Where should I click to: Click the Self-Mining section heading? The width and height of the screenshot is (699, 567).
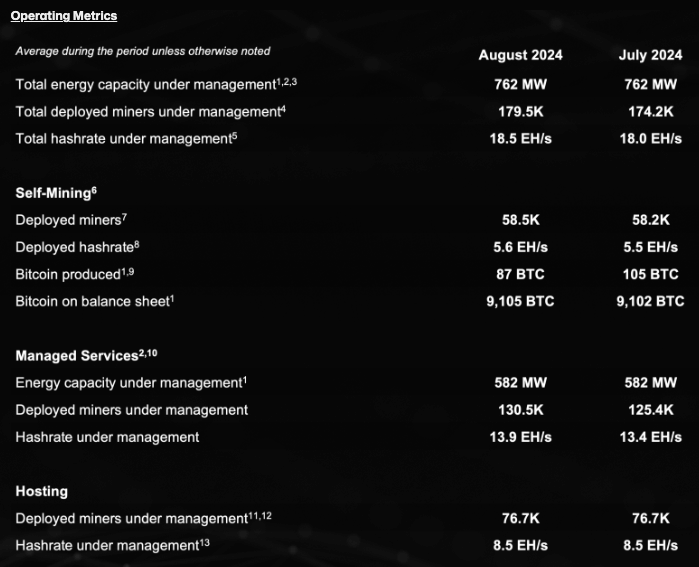(55, 192)
